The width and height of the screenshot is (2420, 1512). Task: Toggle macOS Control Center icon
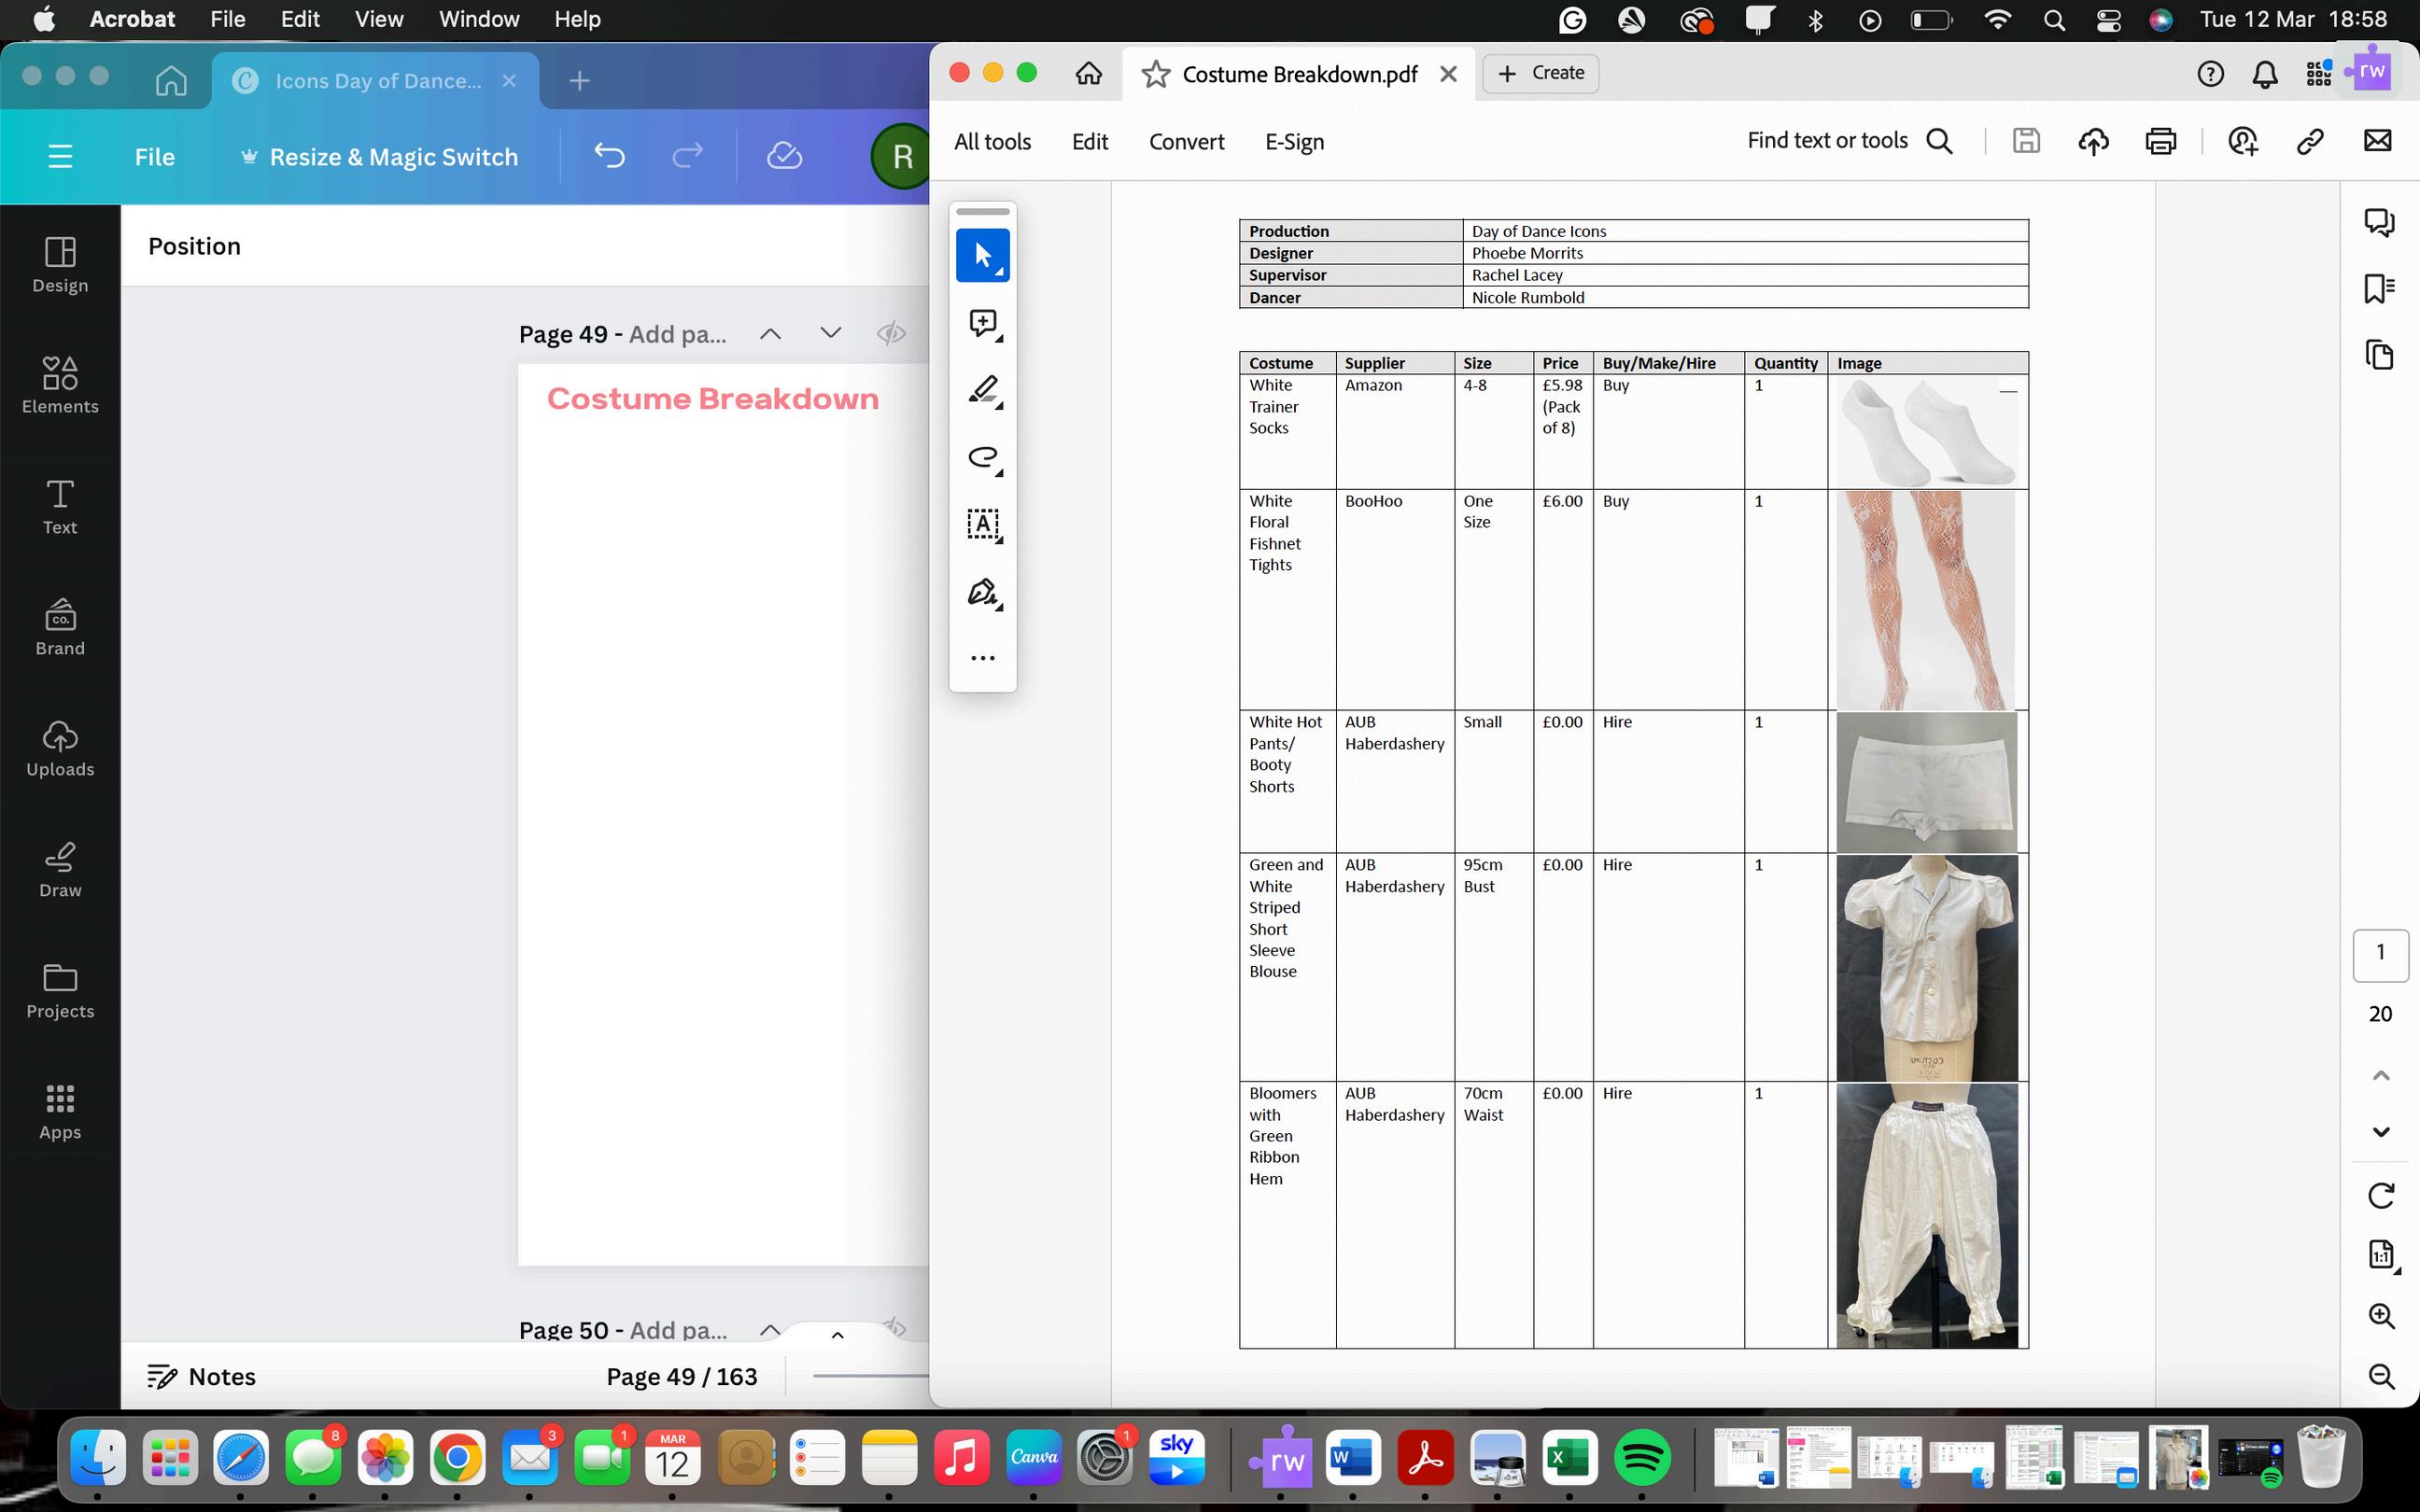[x=2108, y=20]
